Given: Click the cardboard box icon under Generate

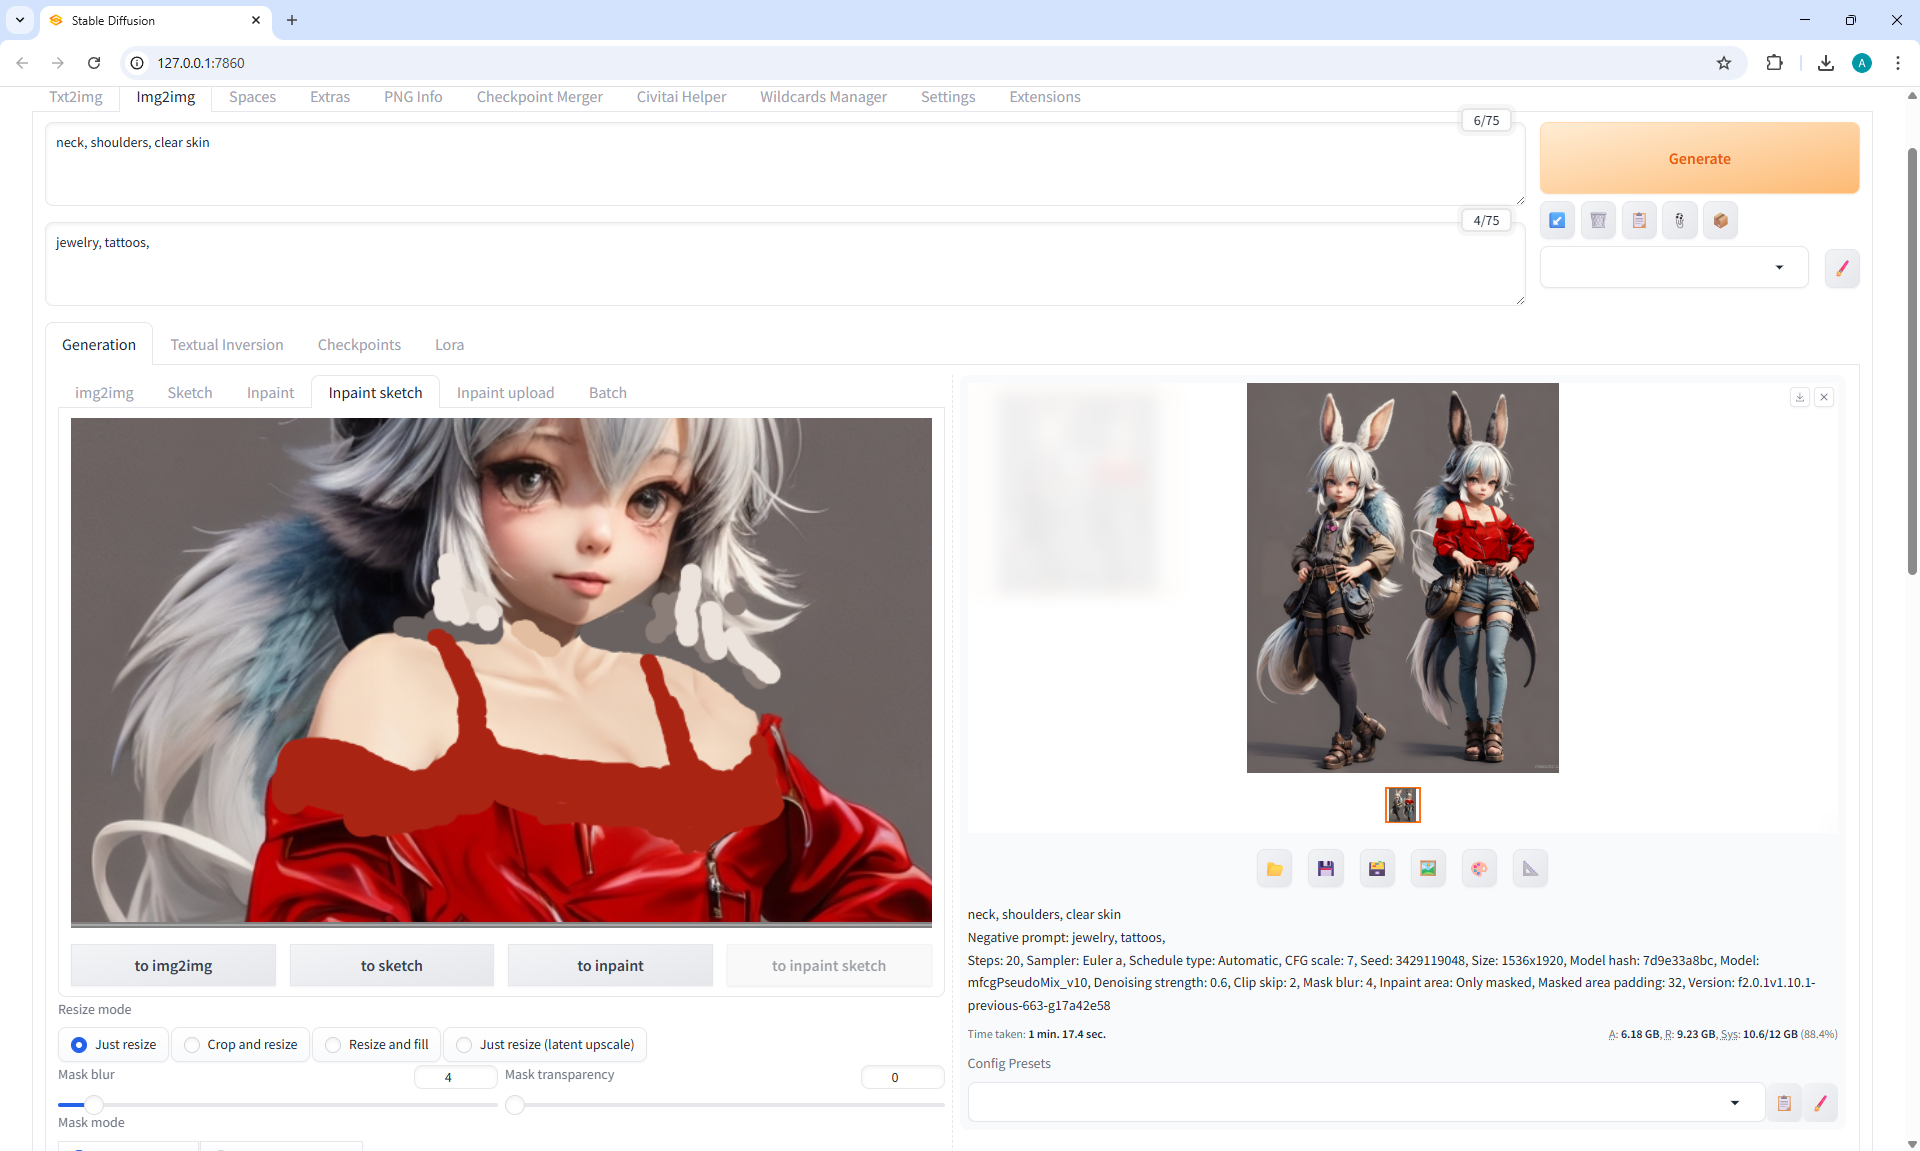Looking at the screenshot, I should pos(1720,221).
